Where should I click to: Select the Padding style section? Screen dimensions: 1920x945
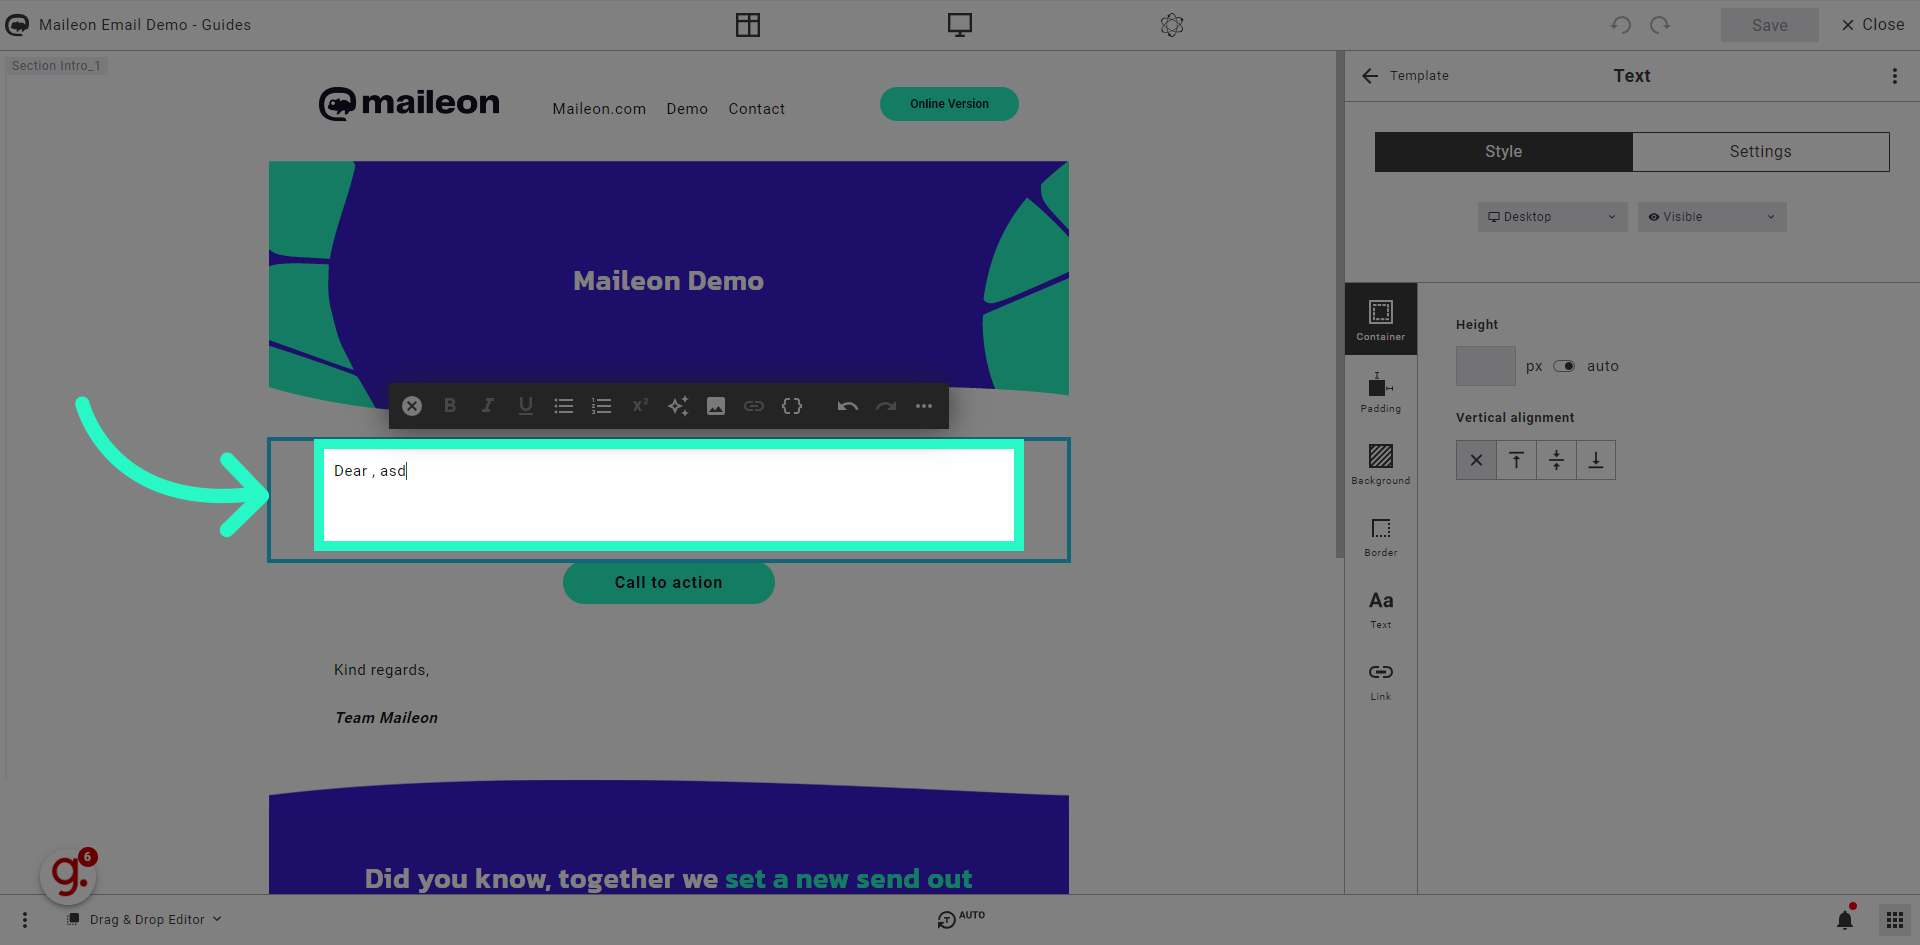(1381, 392)
